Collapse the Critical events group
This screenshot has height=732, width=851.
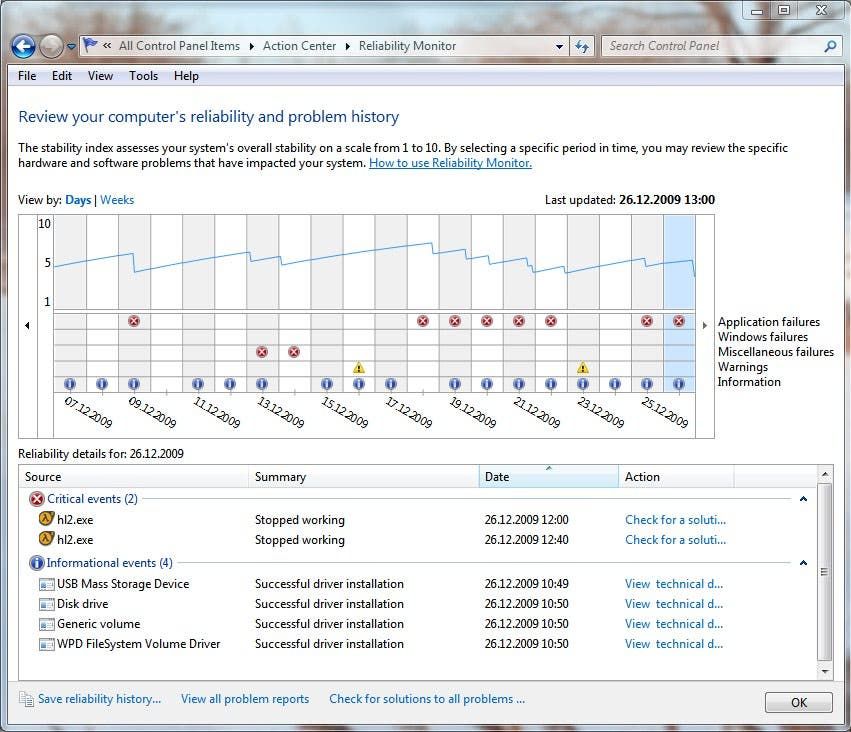click(803, 499)
